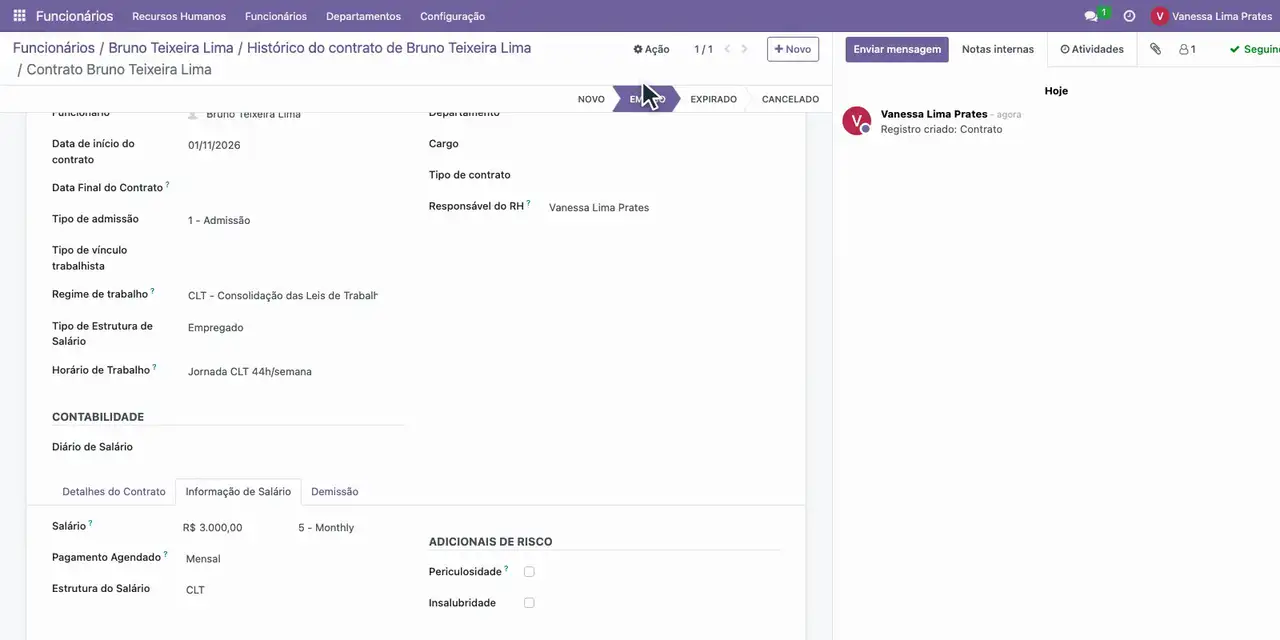Open the Departamentos menu
The height and width of the screenshot is (640, 1280).
pyautogui.click(x=363, y=16)
